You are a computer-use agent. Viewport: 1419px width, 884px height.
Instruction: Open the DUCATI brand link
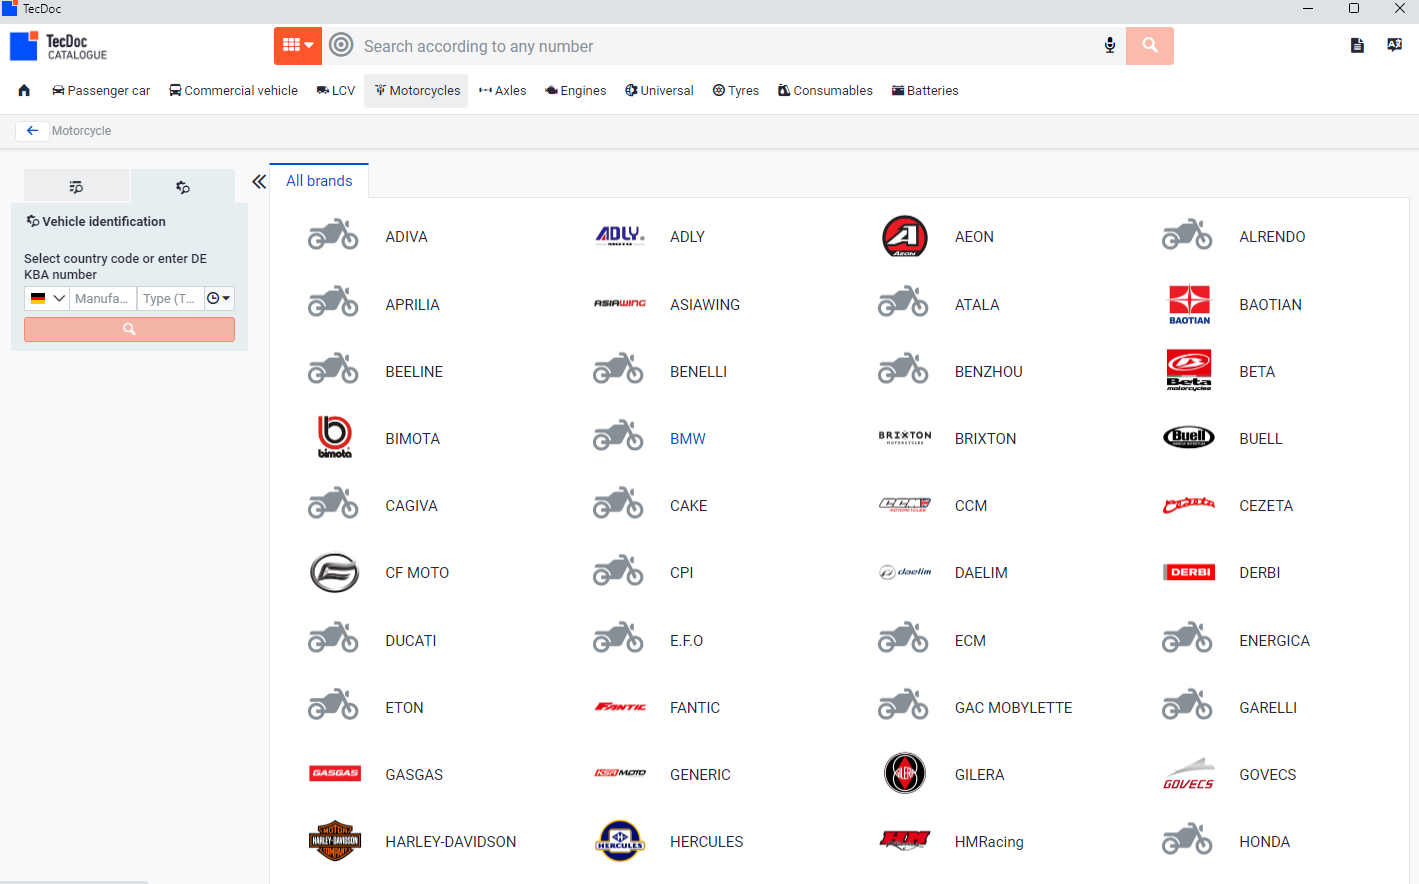(x=411, y=641)
